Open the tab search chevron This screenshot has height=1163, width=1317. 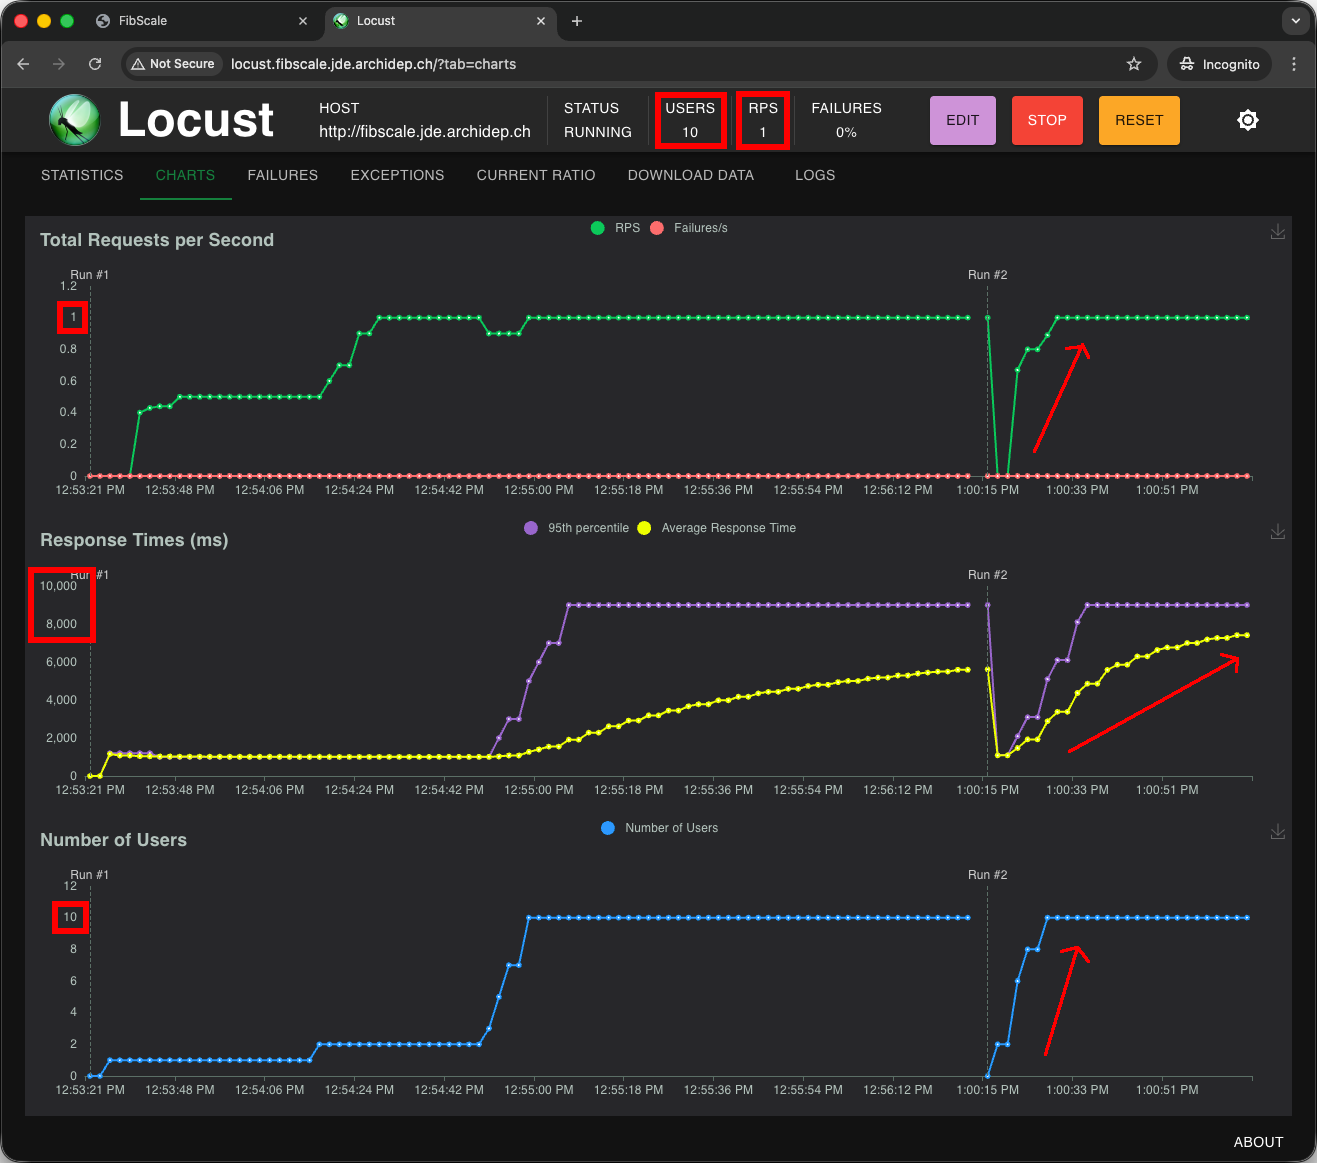[x=1295, y=21]
